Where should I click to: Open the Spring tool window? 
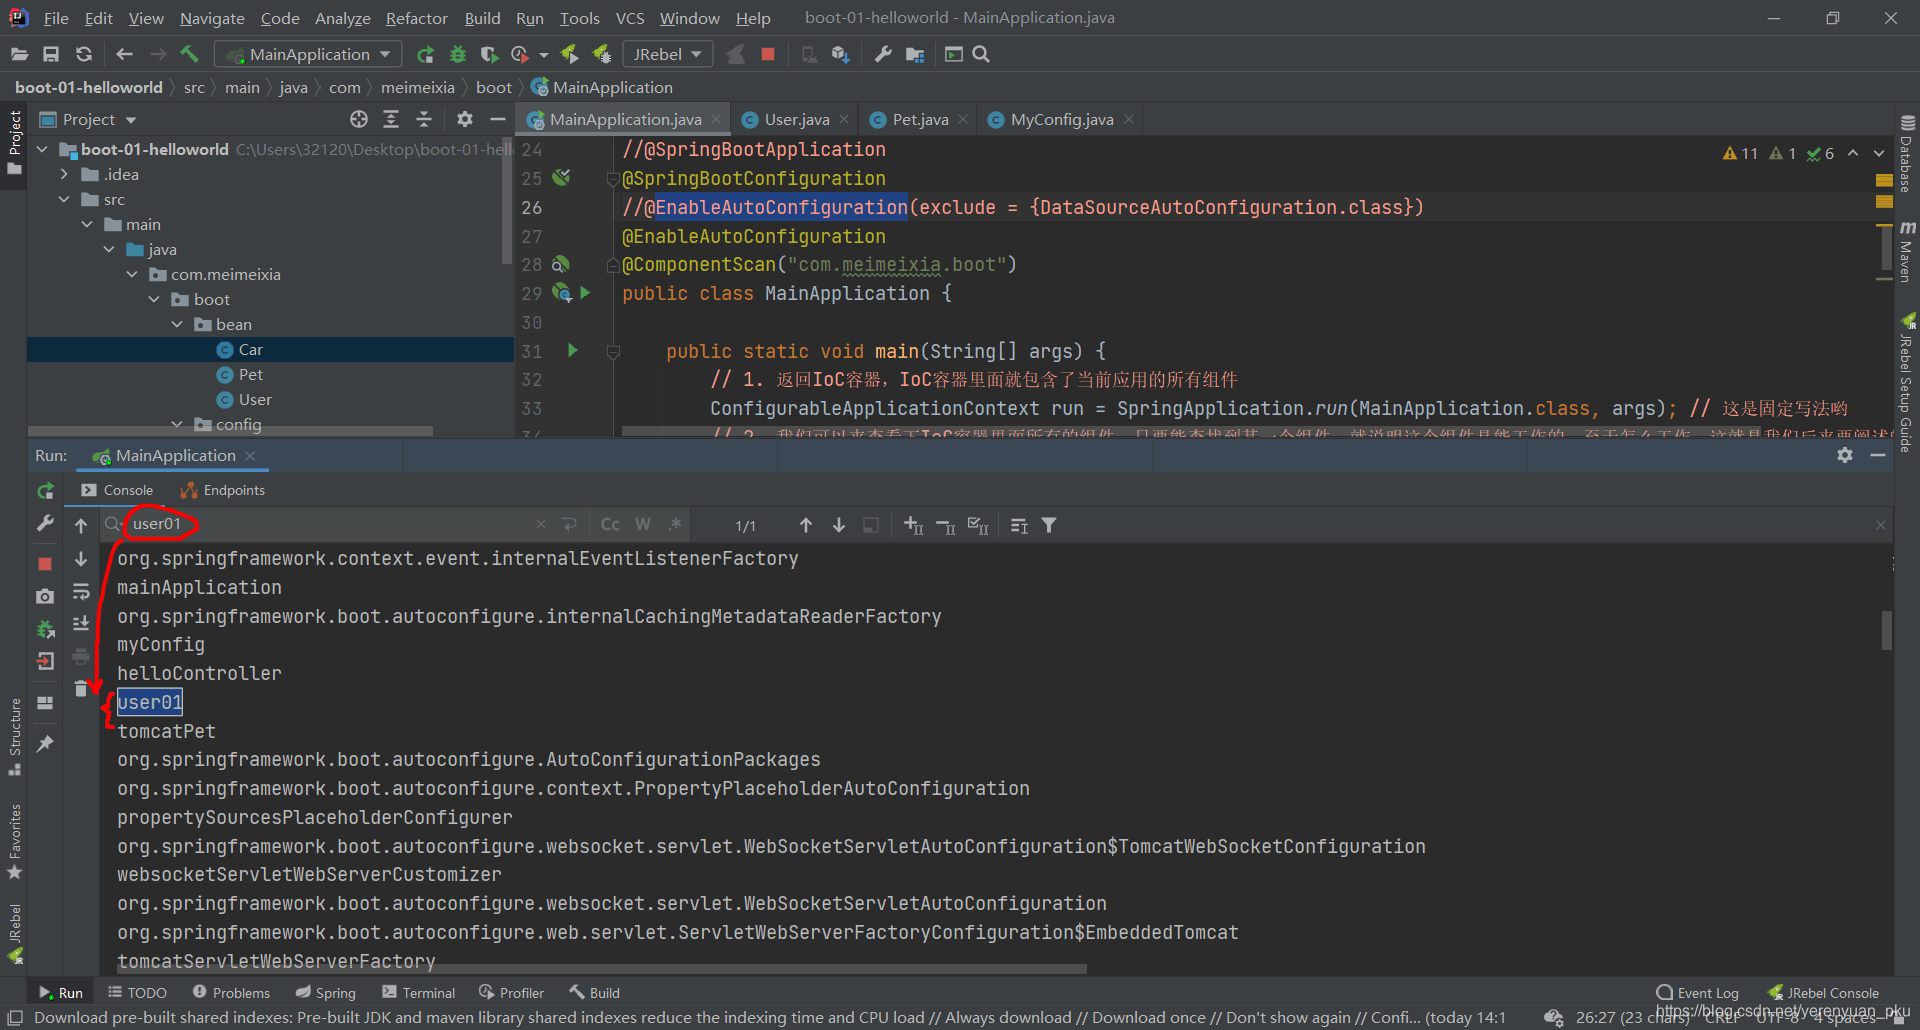325,992
